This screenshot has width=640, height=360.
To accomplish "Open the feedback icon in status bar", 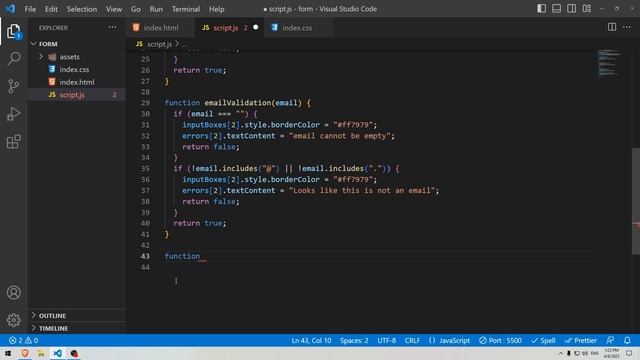I will 610,340.
